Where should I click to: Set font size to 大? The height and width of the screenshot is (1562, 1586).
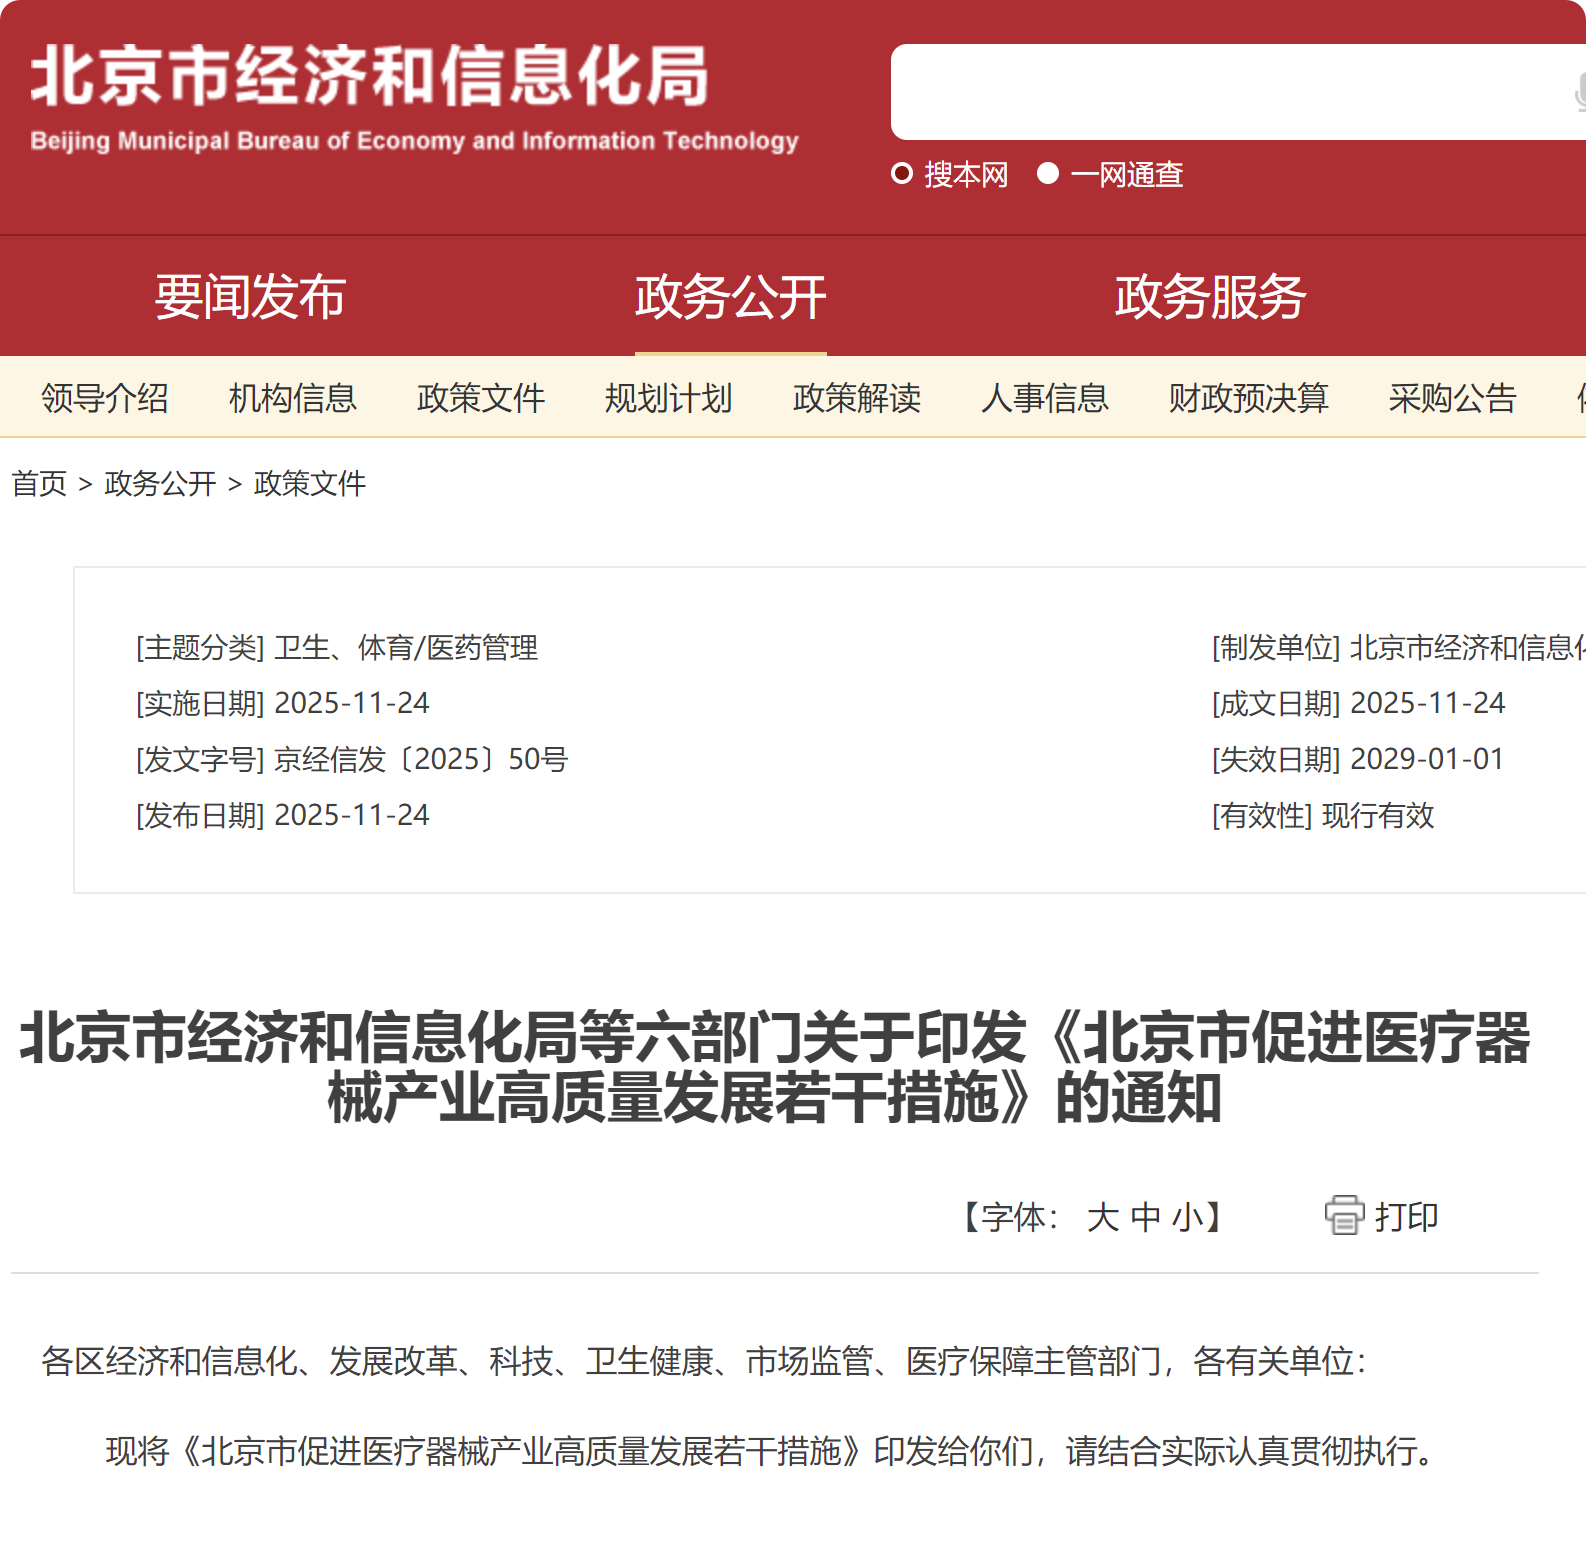pos(1102,1217)
